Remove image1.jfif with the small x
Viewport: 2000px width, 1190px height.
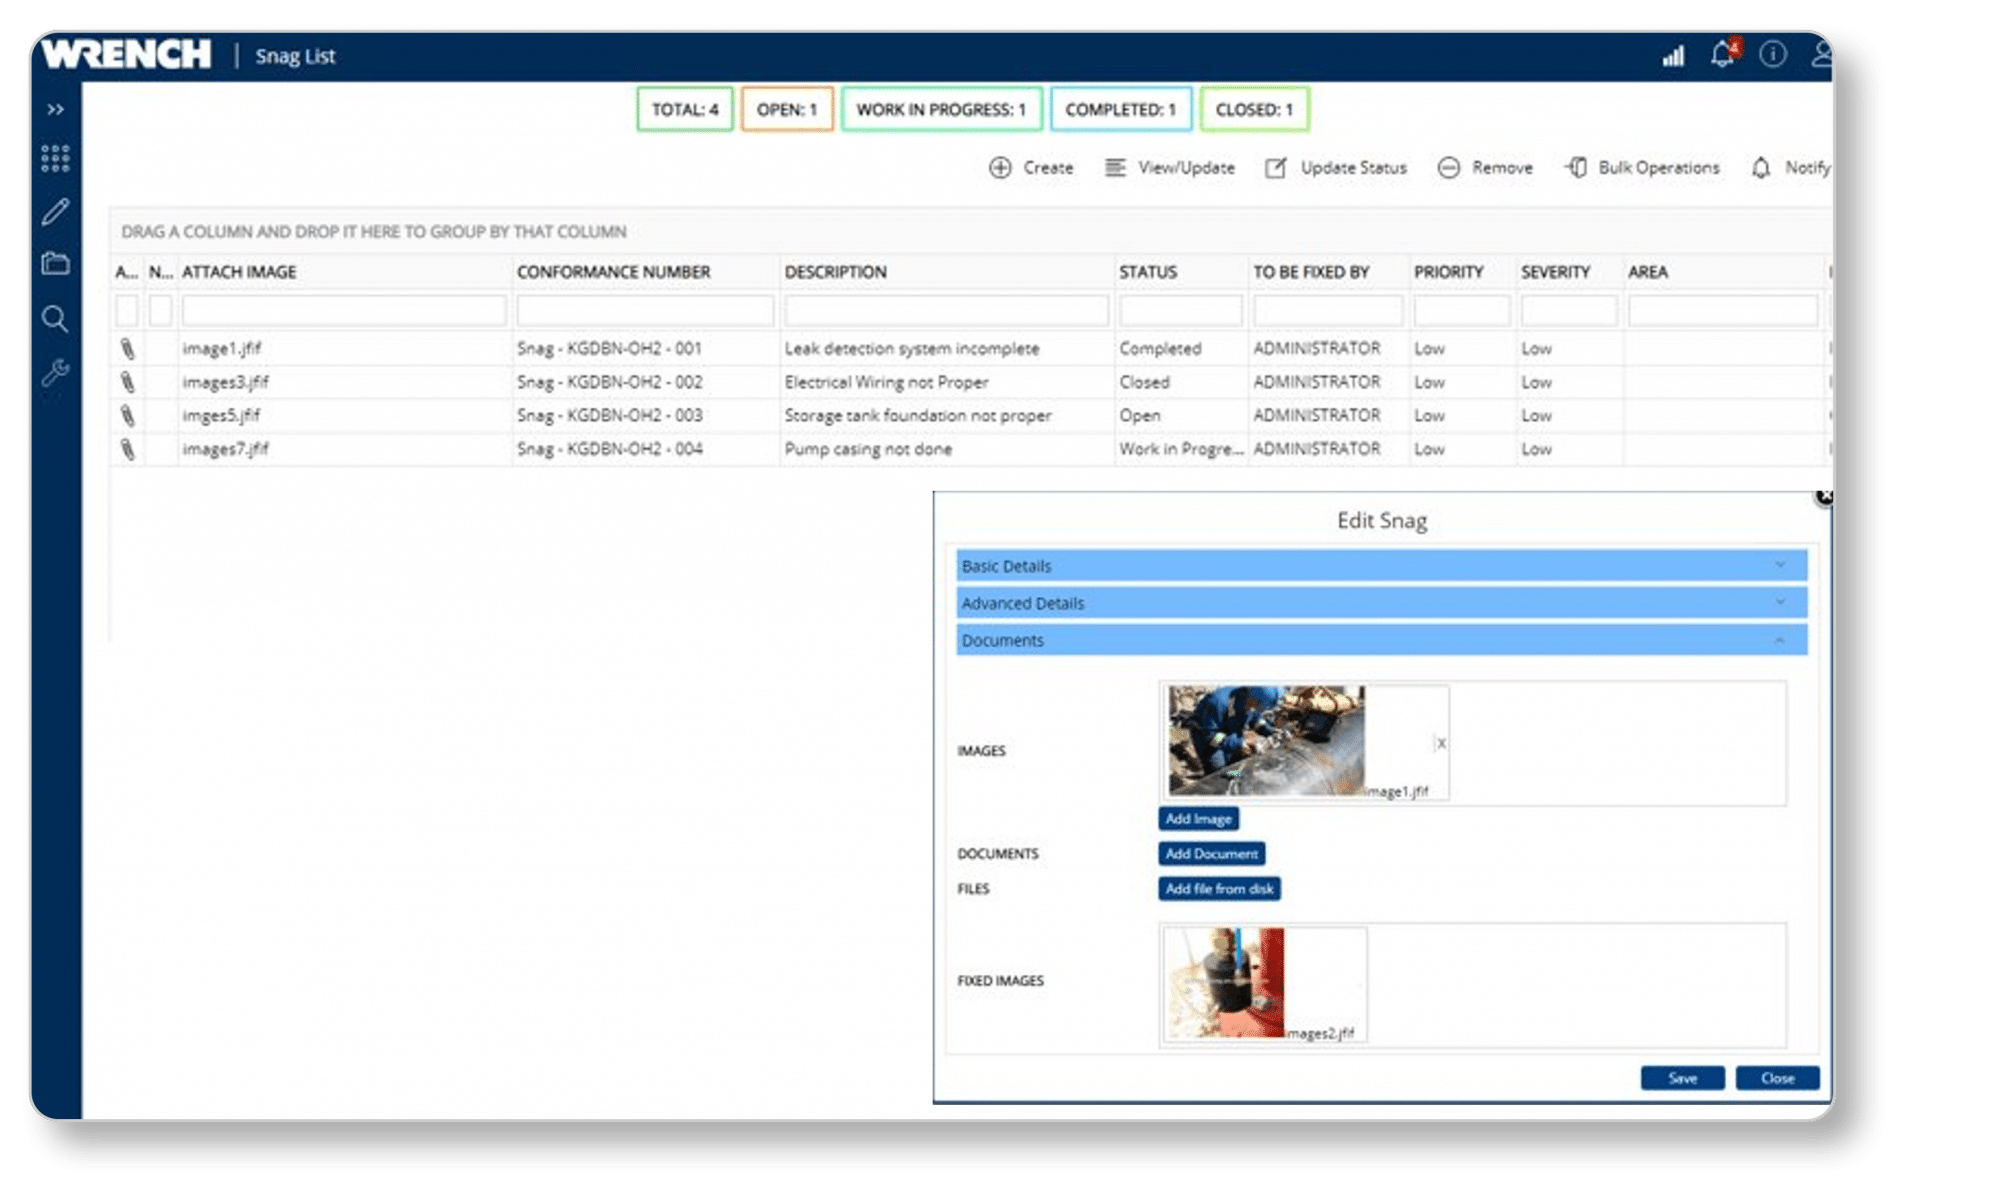[1441, 743]
